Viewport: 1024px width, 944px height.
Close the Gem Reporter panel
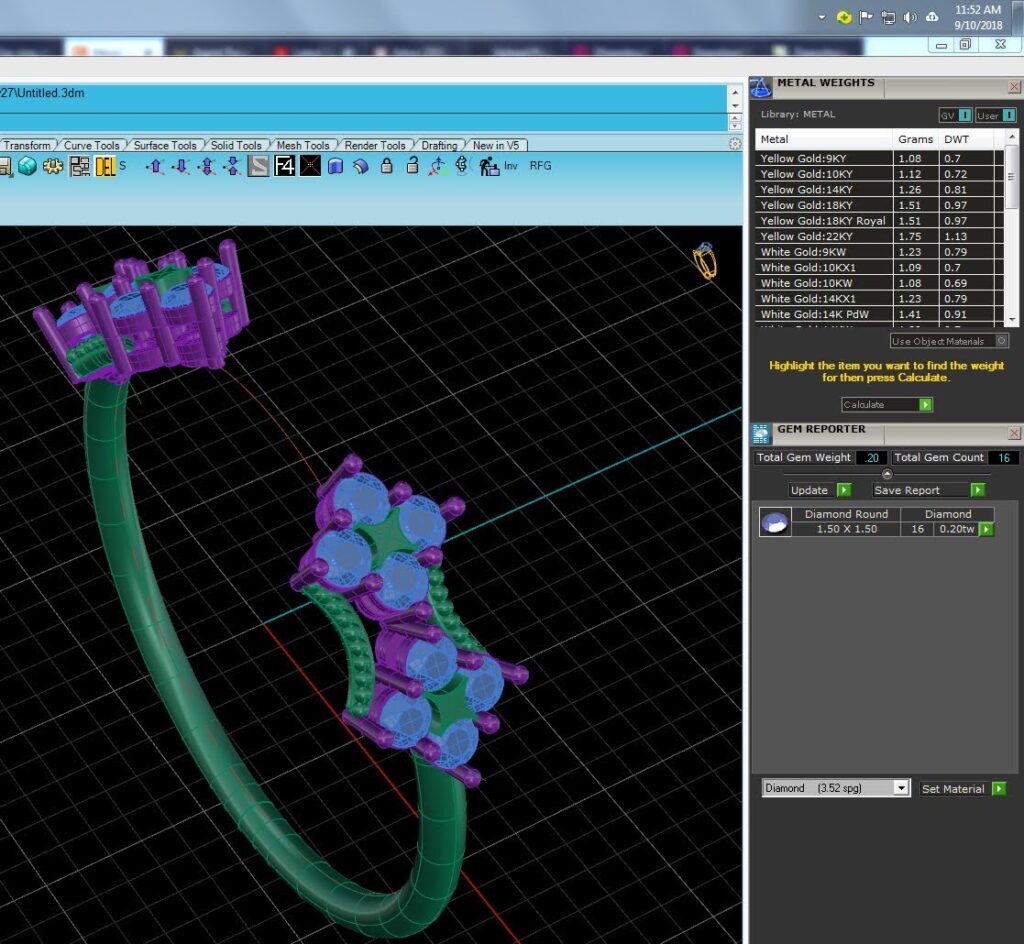tap(1014, 433)
